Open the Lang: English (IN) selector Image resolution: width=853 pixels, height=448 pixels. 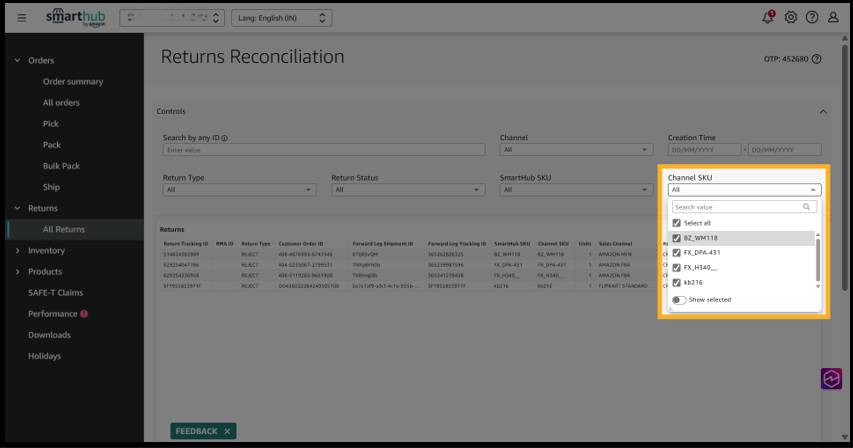[281, 18]
